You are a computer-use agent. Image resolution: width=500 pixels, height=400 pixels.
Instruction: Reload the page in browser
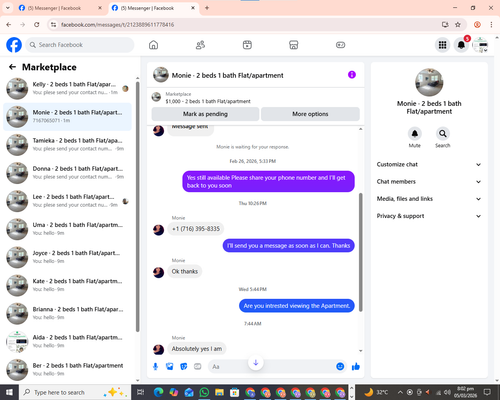click(37, 25)
